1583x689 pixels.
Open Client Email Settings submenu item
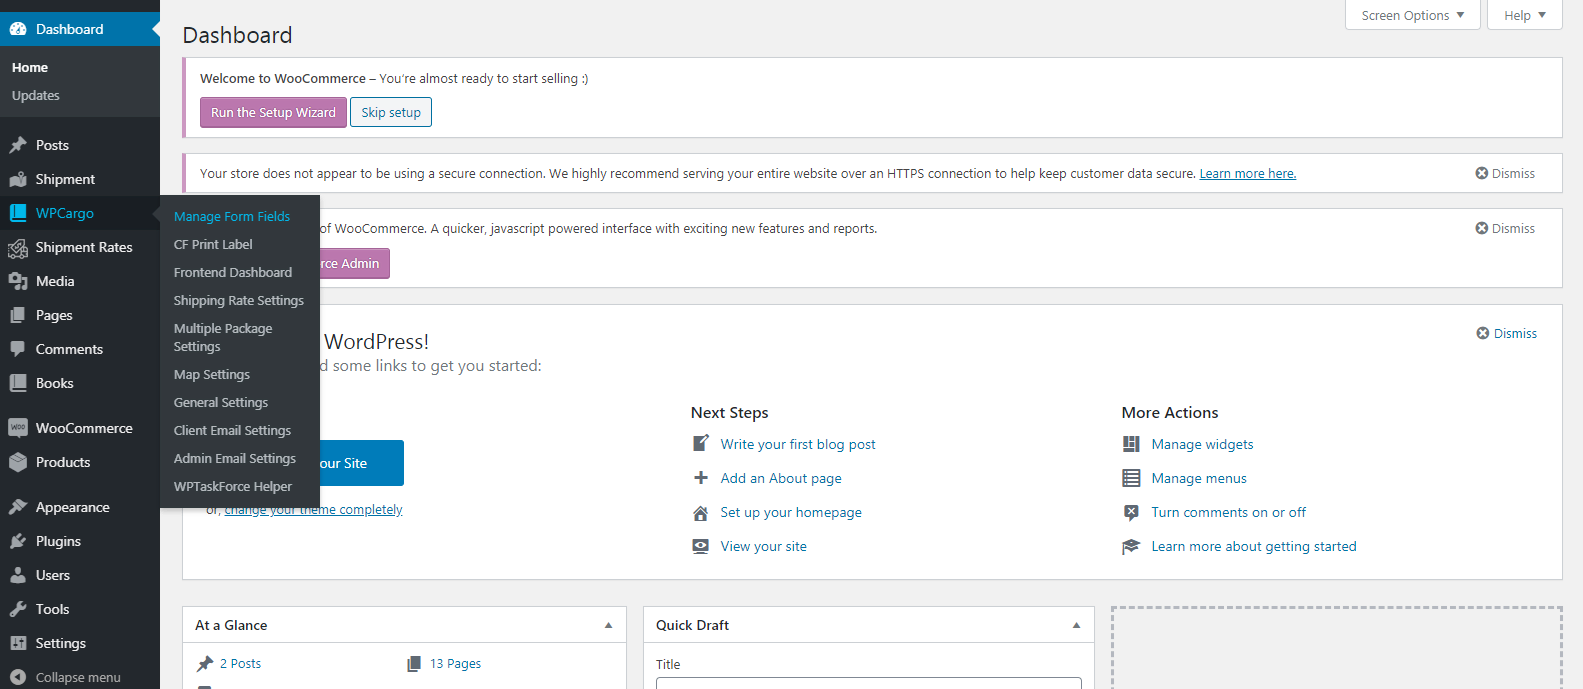233,430
